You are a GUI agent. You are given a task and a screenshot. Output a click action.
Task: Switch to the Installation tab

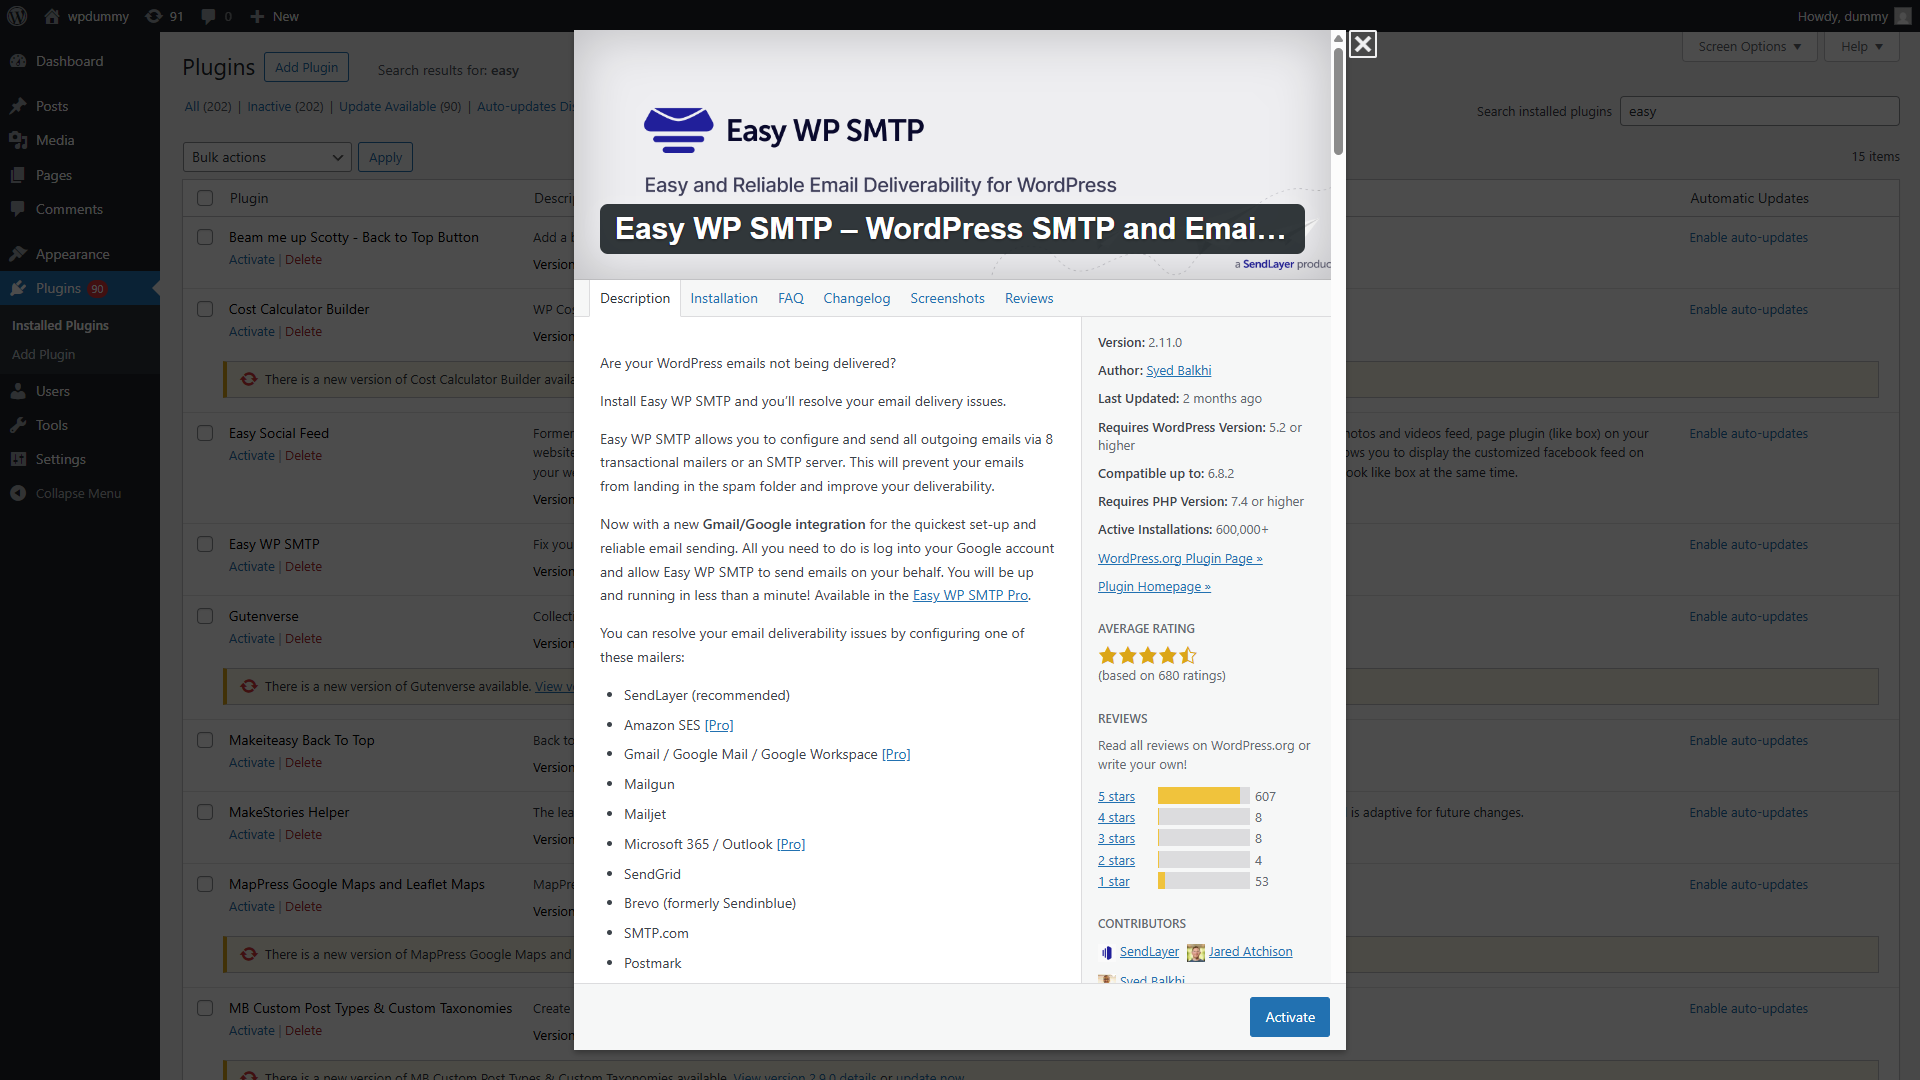coord(724,298)
